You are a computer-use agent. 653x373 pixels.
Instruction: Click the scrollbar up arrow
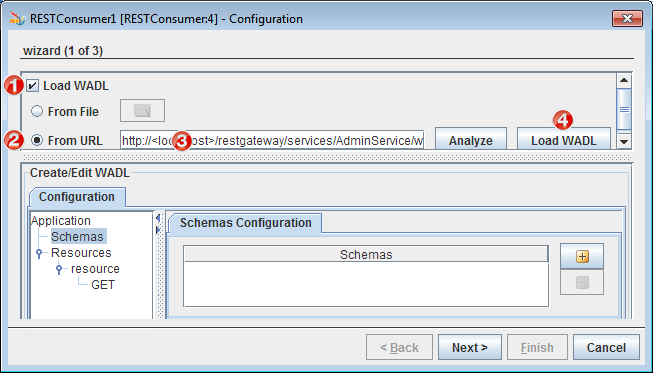pos(624,81)
